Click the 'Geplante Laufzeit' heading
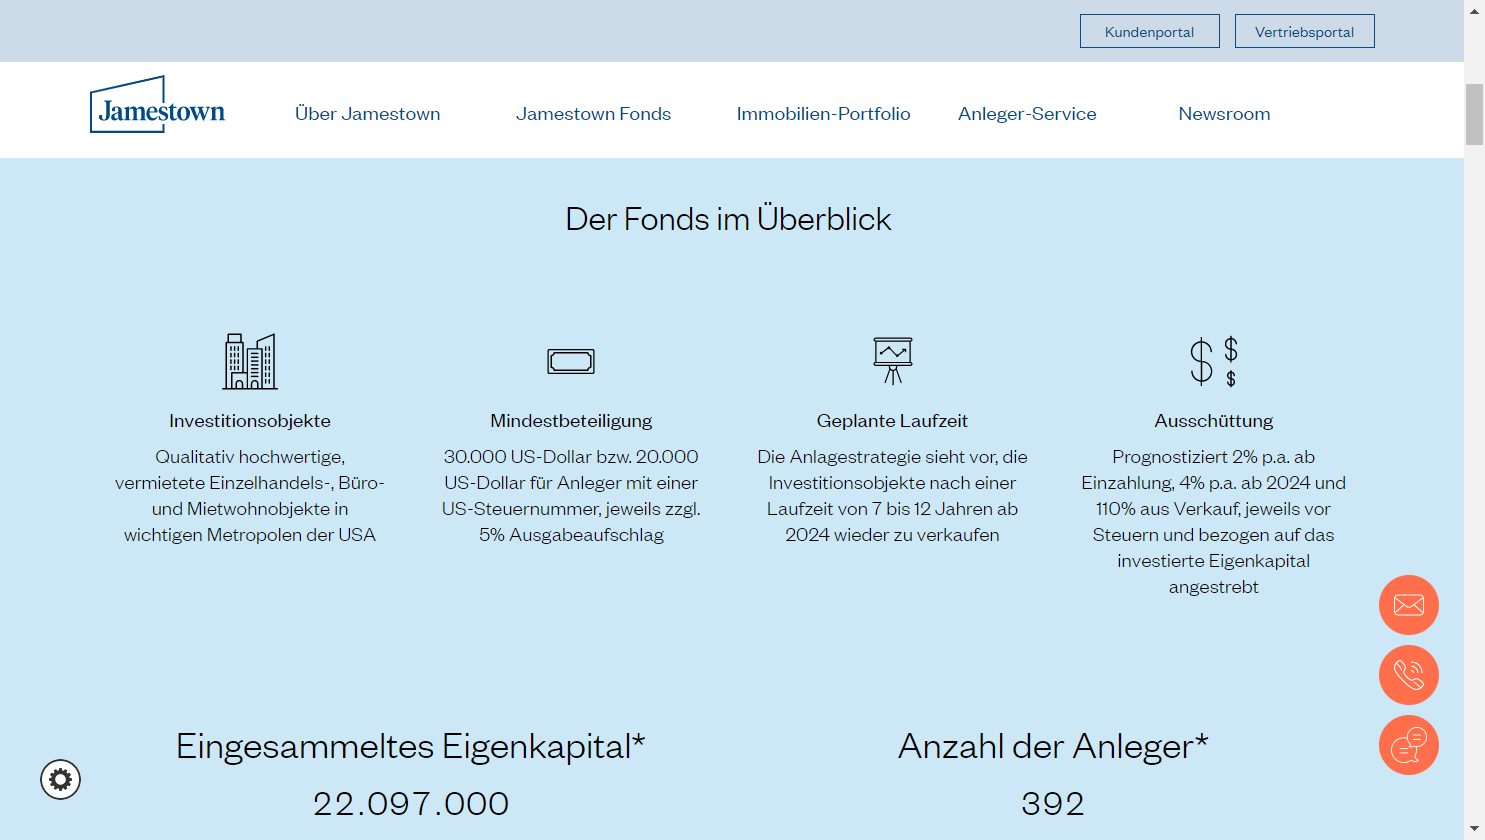The image size is (1485, 840). tap(892, 421)
